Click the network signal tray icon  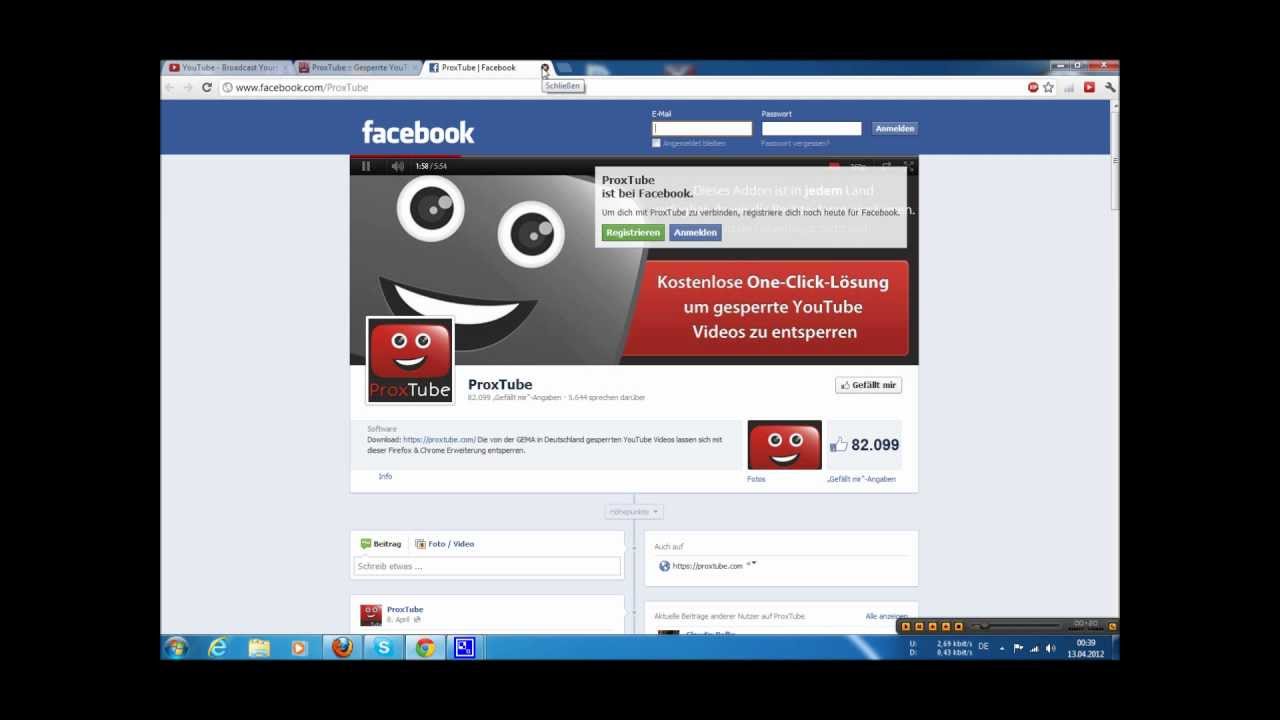pos(1034,648)
